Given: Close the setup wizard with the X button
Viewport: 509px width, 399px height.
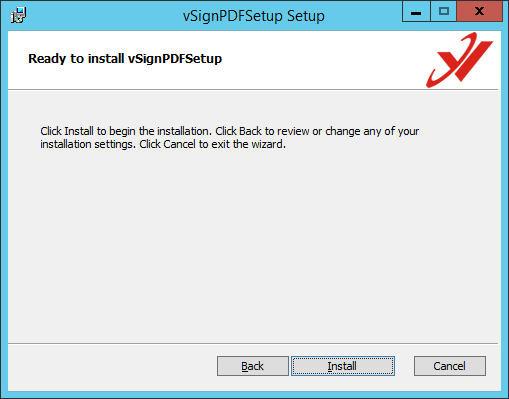Looking at the screenshot, I should click(x=480, y=12).
